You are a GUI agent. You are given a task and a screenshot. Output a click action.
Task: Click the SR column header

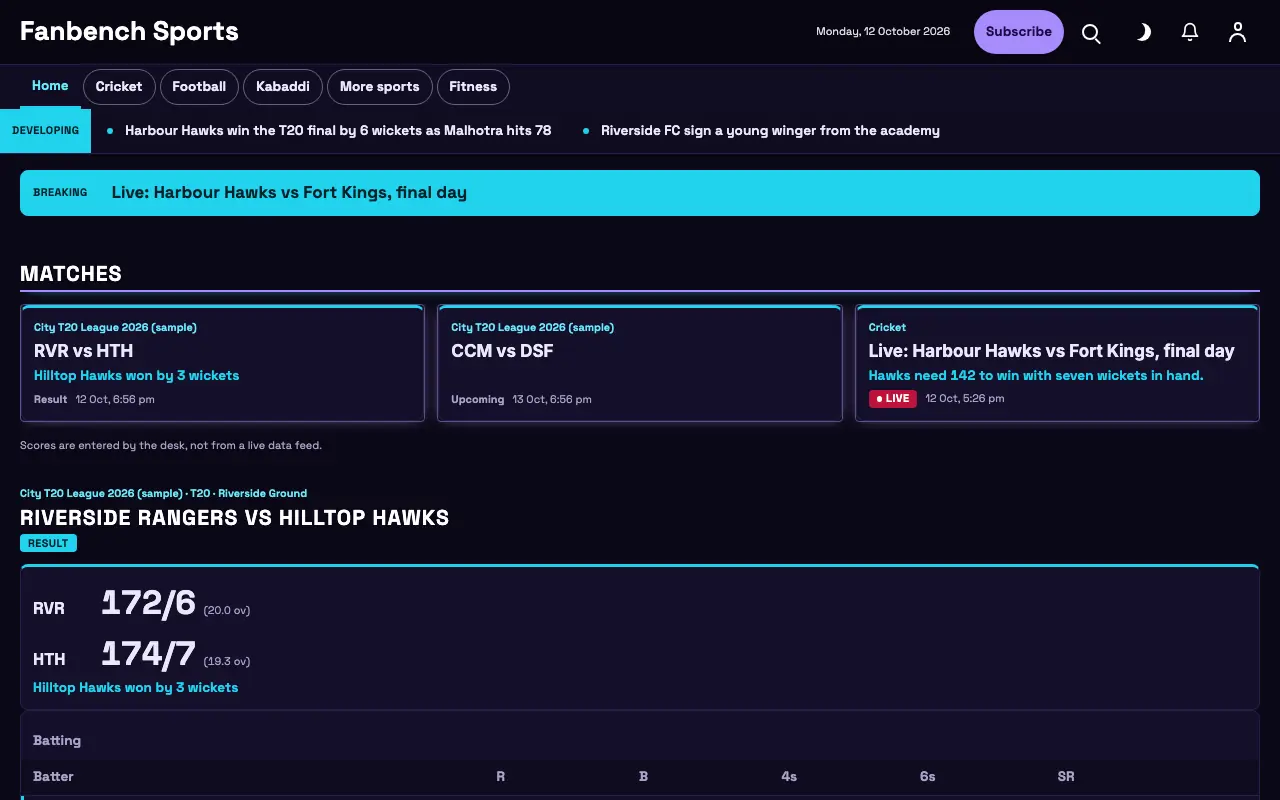[1066, 776]
